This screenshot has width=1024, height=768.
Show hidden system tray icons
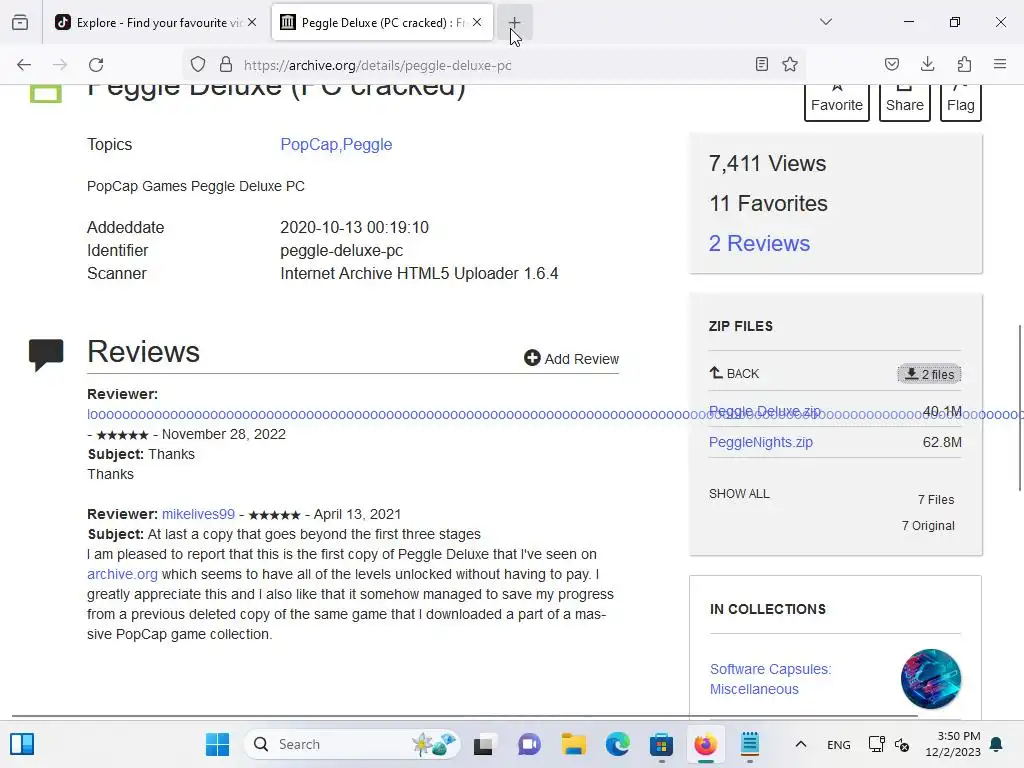pyautogui.click(x=801, y=744)
